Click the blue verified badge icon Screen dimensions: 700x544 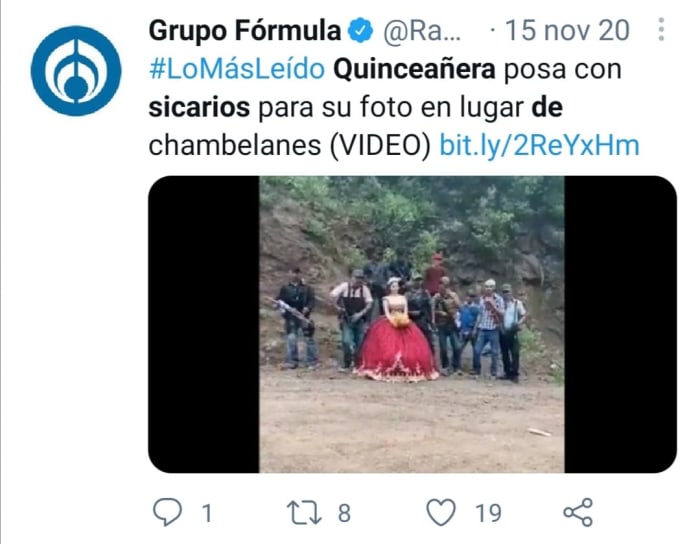pyautogui.click(x=360, y=30)
